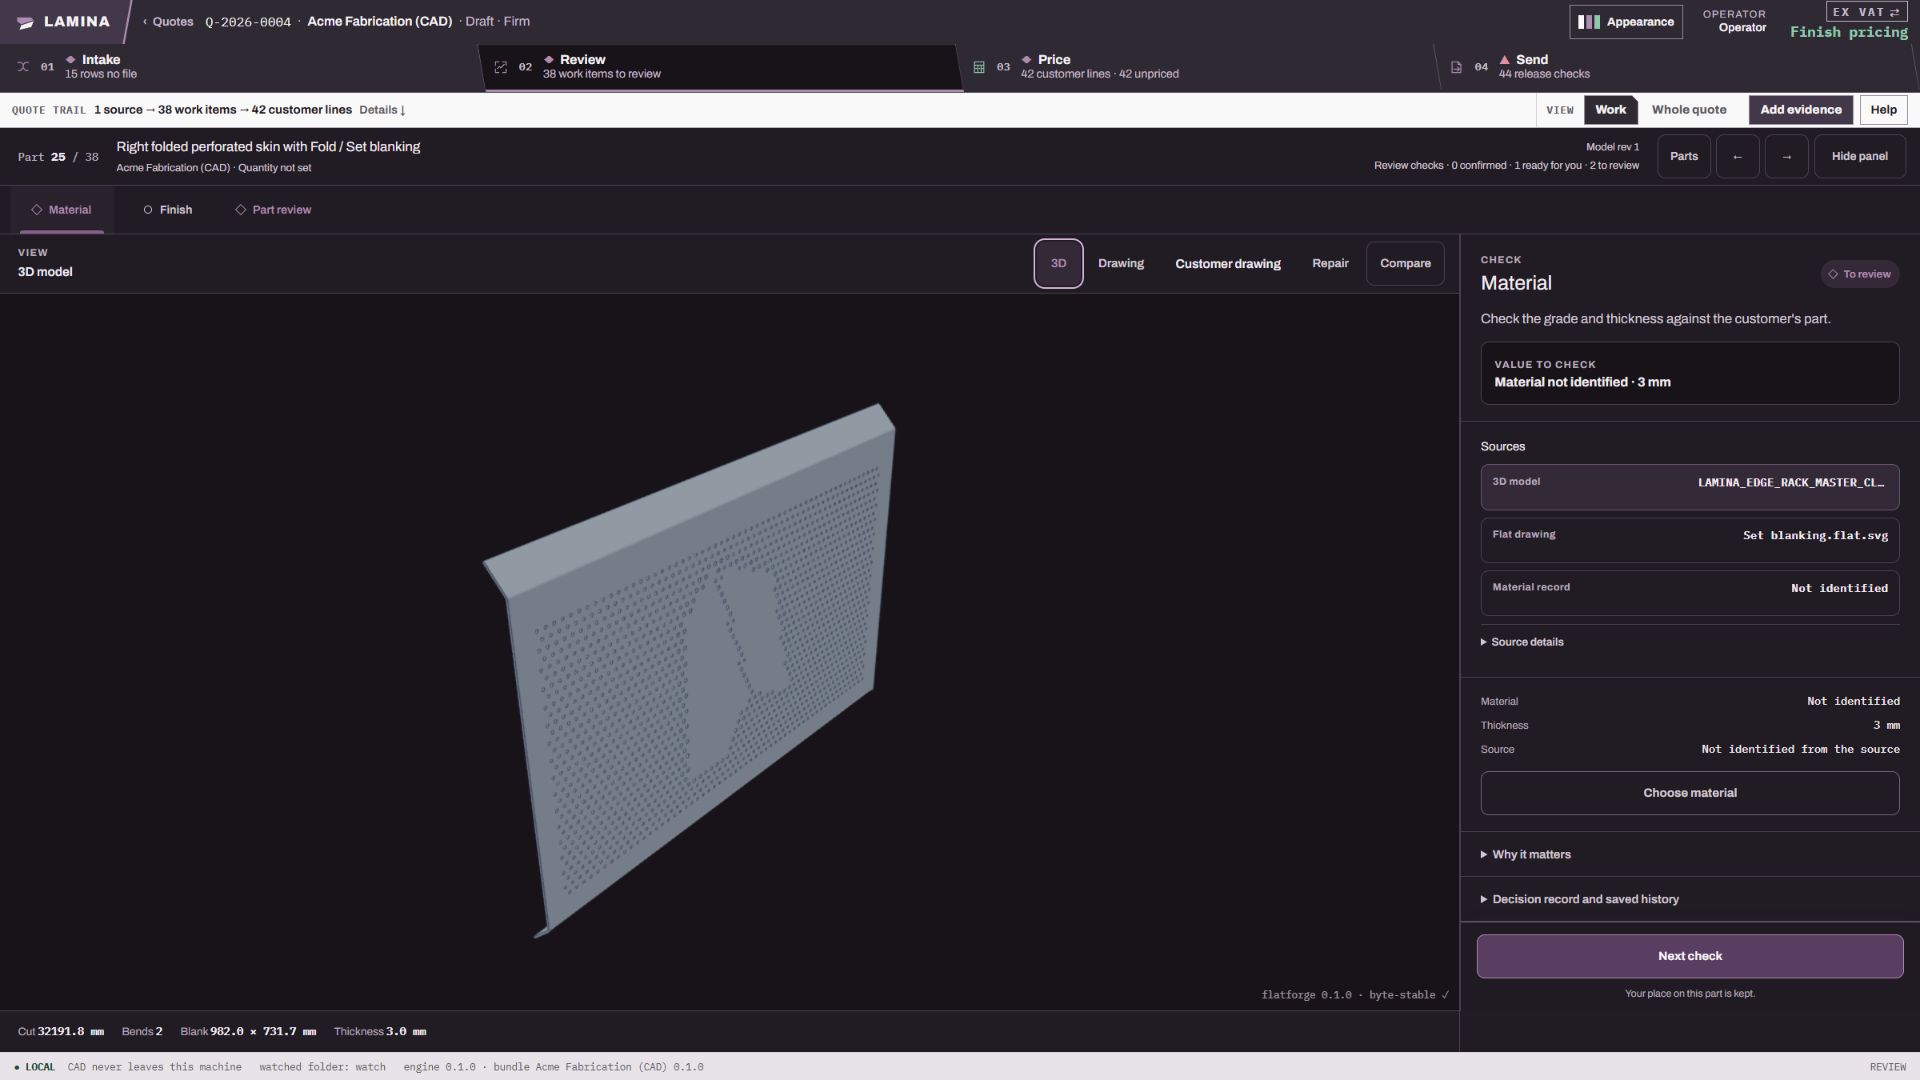Screen dimensions: 1920x1080
Task: Click Choose material button
Action: (1690, 793)
